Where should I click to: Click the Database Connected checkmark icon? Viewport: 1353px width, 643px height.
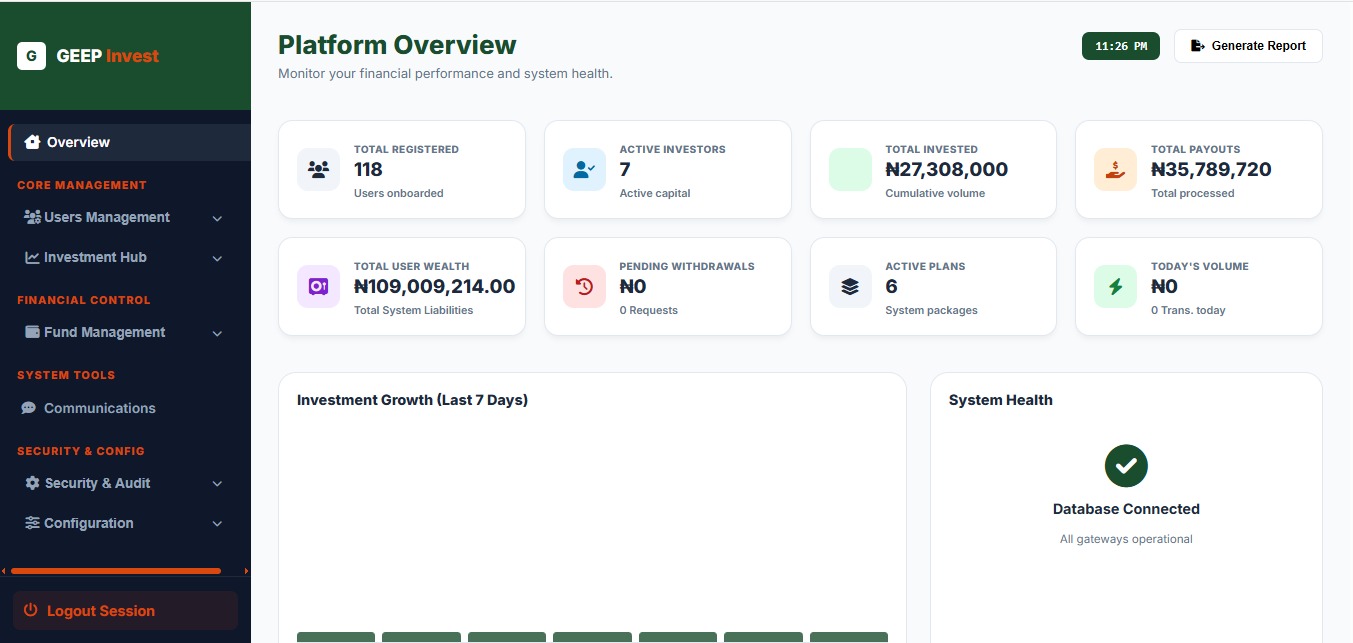[x=1126, y=465]
